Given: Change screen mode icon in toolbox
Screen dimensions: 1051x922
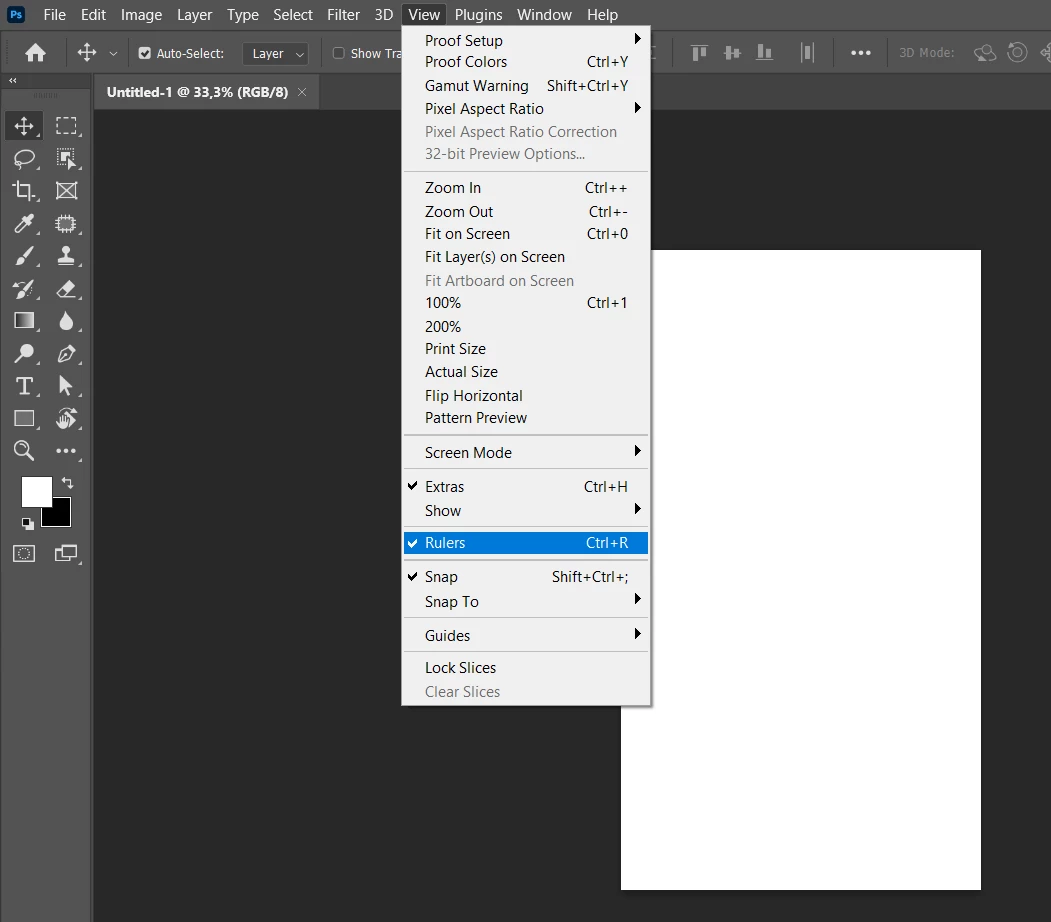Looking at the screenshot, I should coord(66,553).
